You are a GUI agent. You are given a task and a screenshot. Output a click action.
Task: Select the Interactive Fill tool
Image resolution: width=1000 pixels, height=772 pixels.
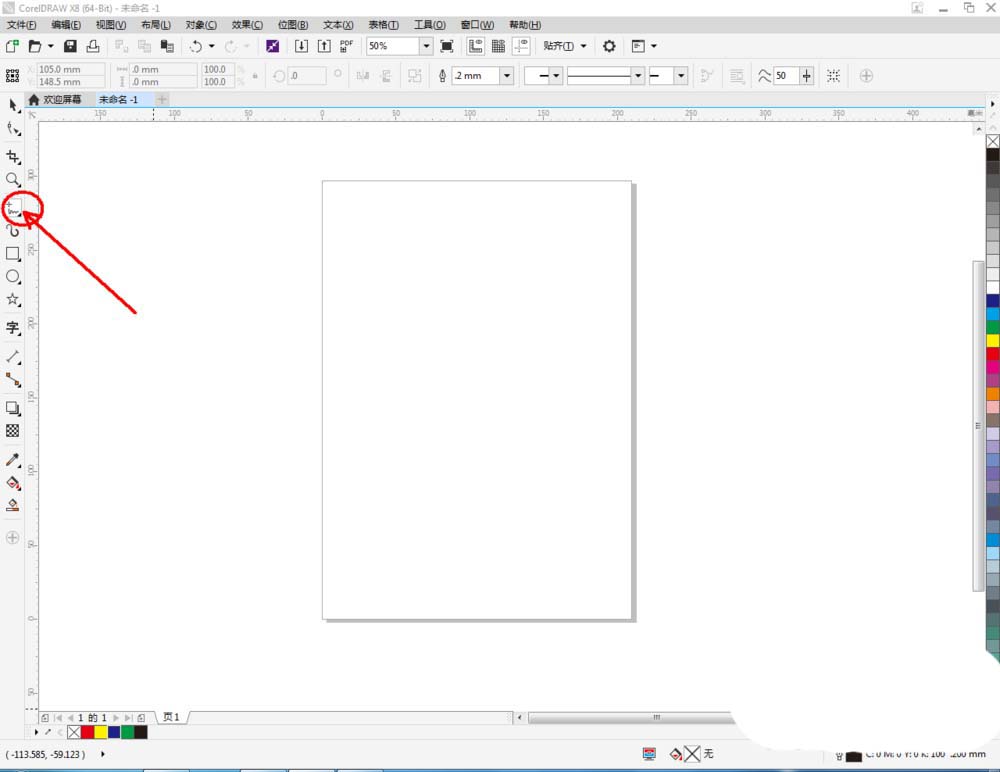click(x=13, y=482)
